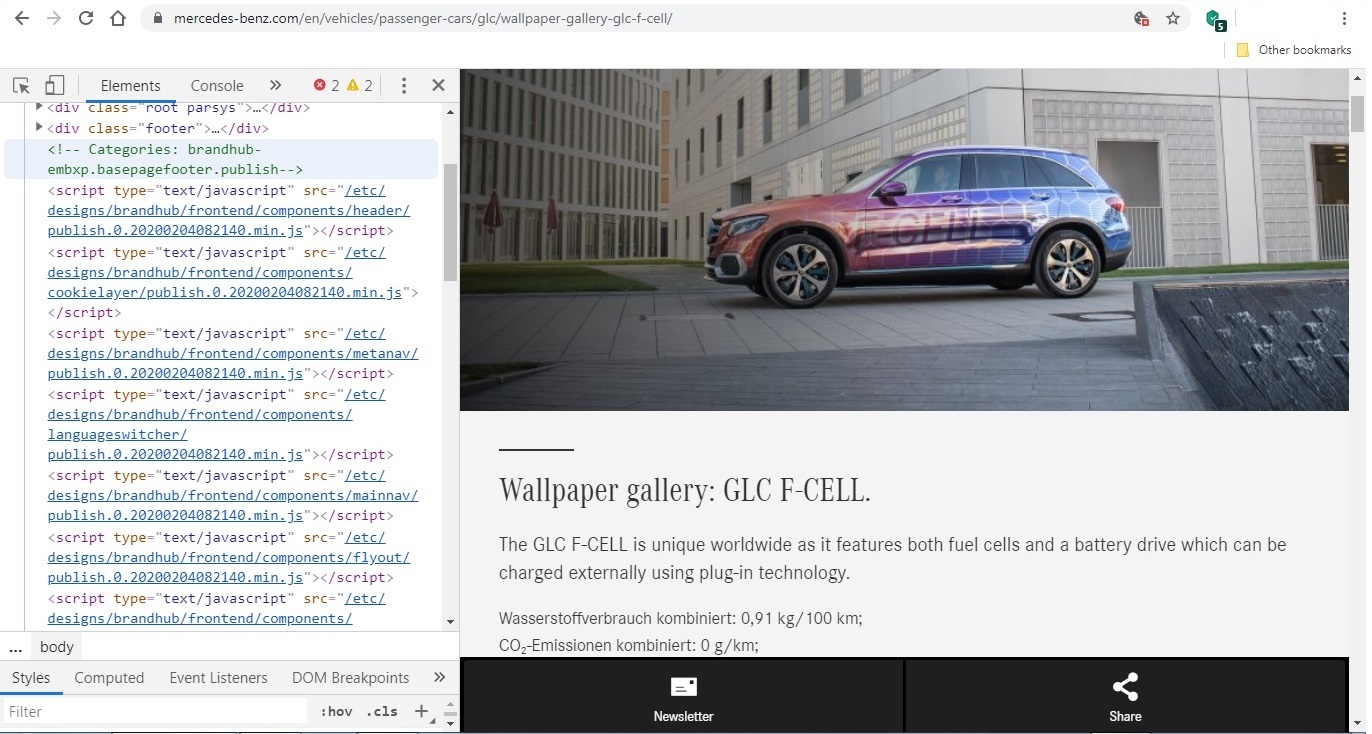Viewport: 1372px width, 734px height.
Task: Activate the DevTools inspect element picker
Action: (21, 85)
